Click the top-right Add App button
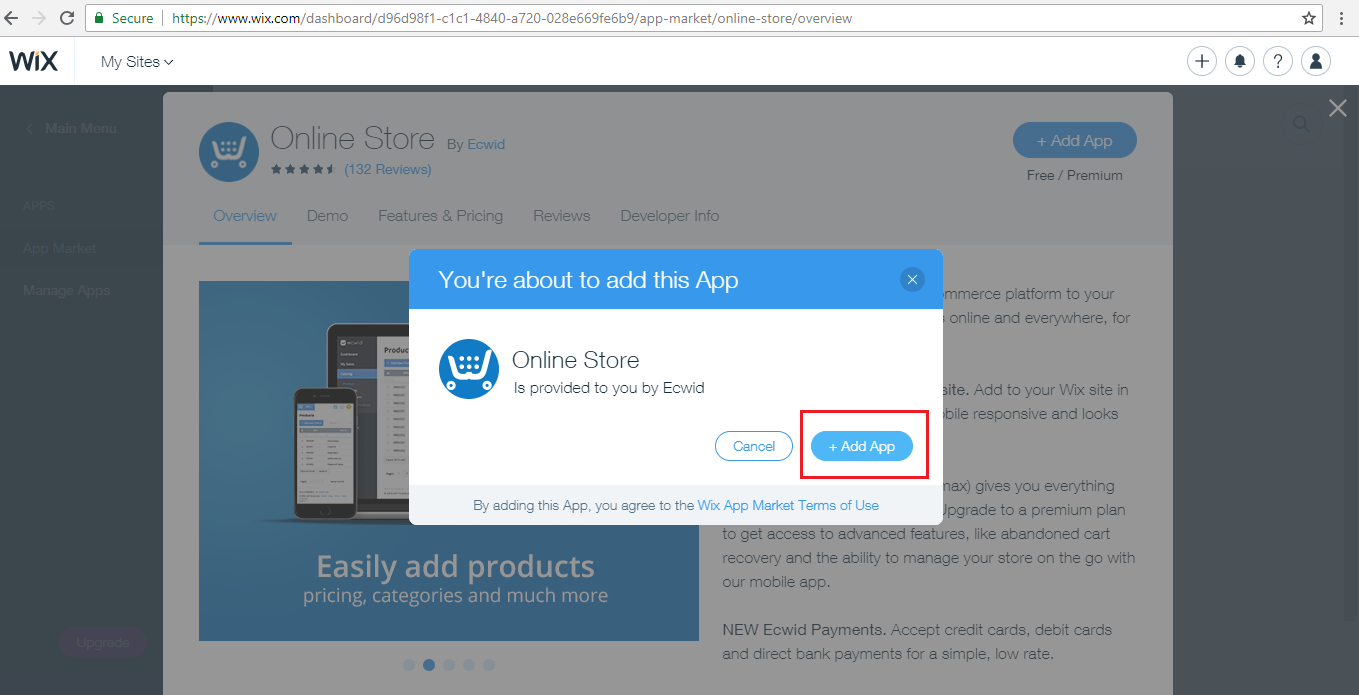This screenshot has height=695, width=1359. [1075, 141]
